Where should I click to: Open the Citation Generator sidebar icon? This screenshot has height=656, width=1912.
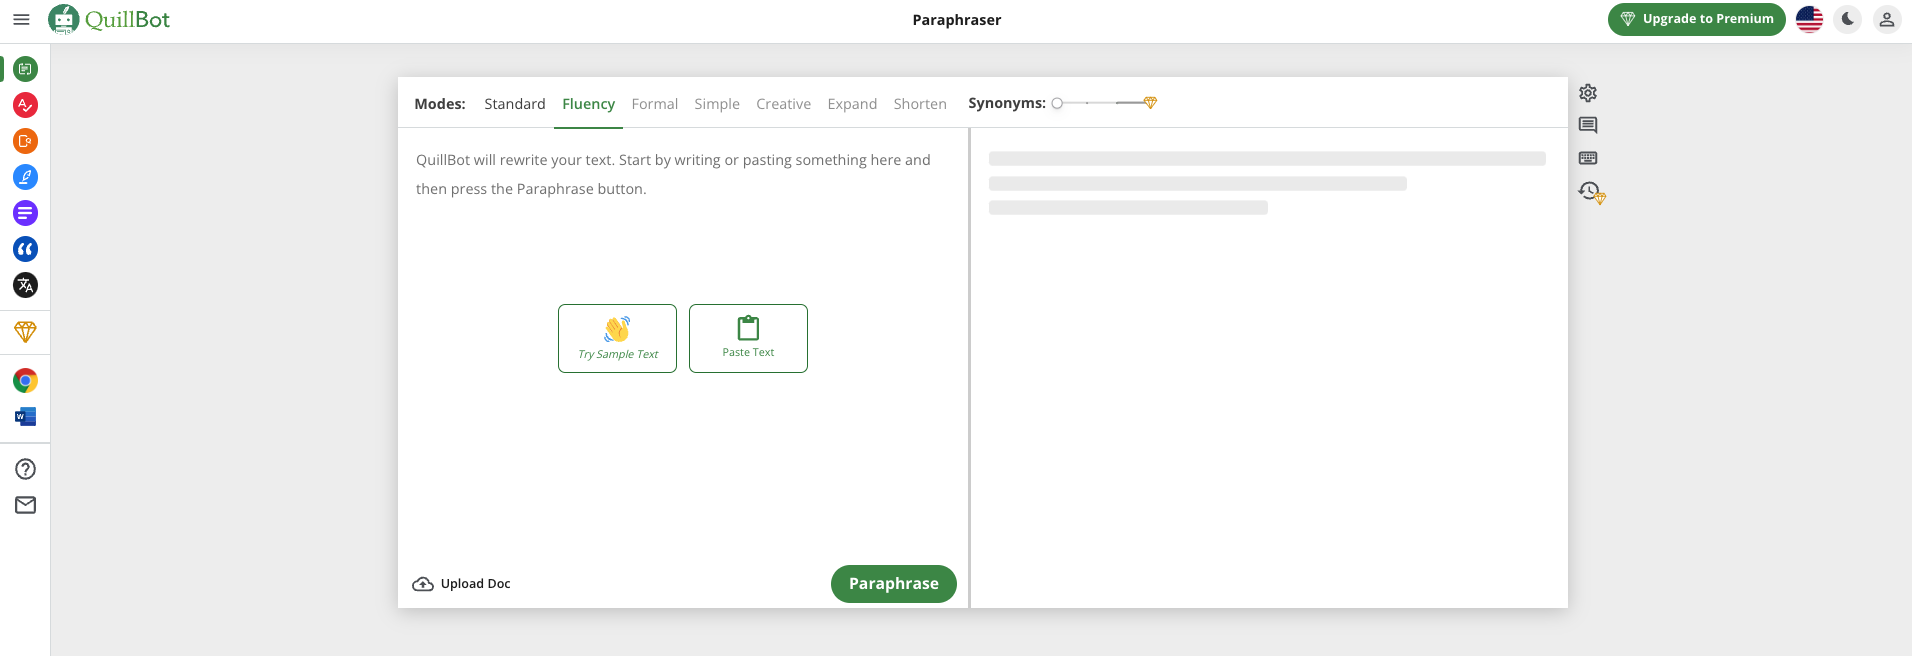click(x=26, y=249)
